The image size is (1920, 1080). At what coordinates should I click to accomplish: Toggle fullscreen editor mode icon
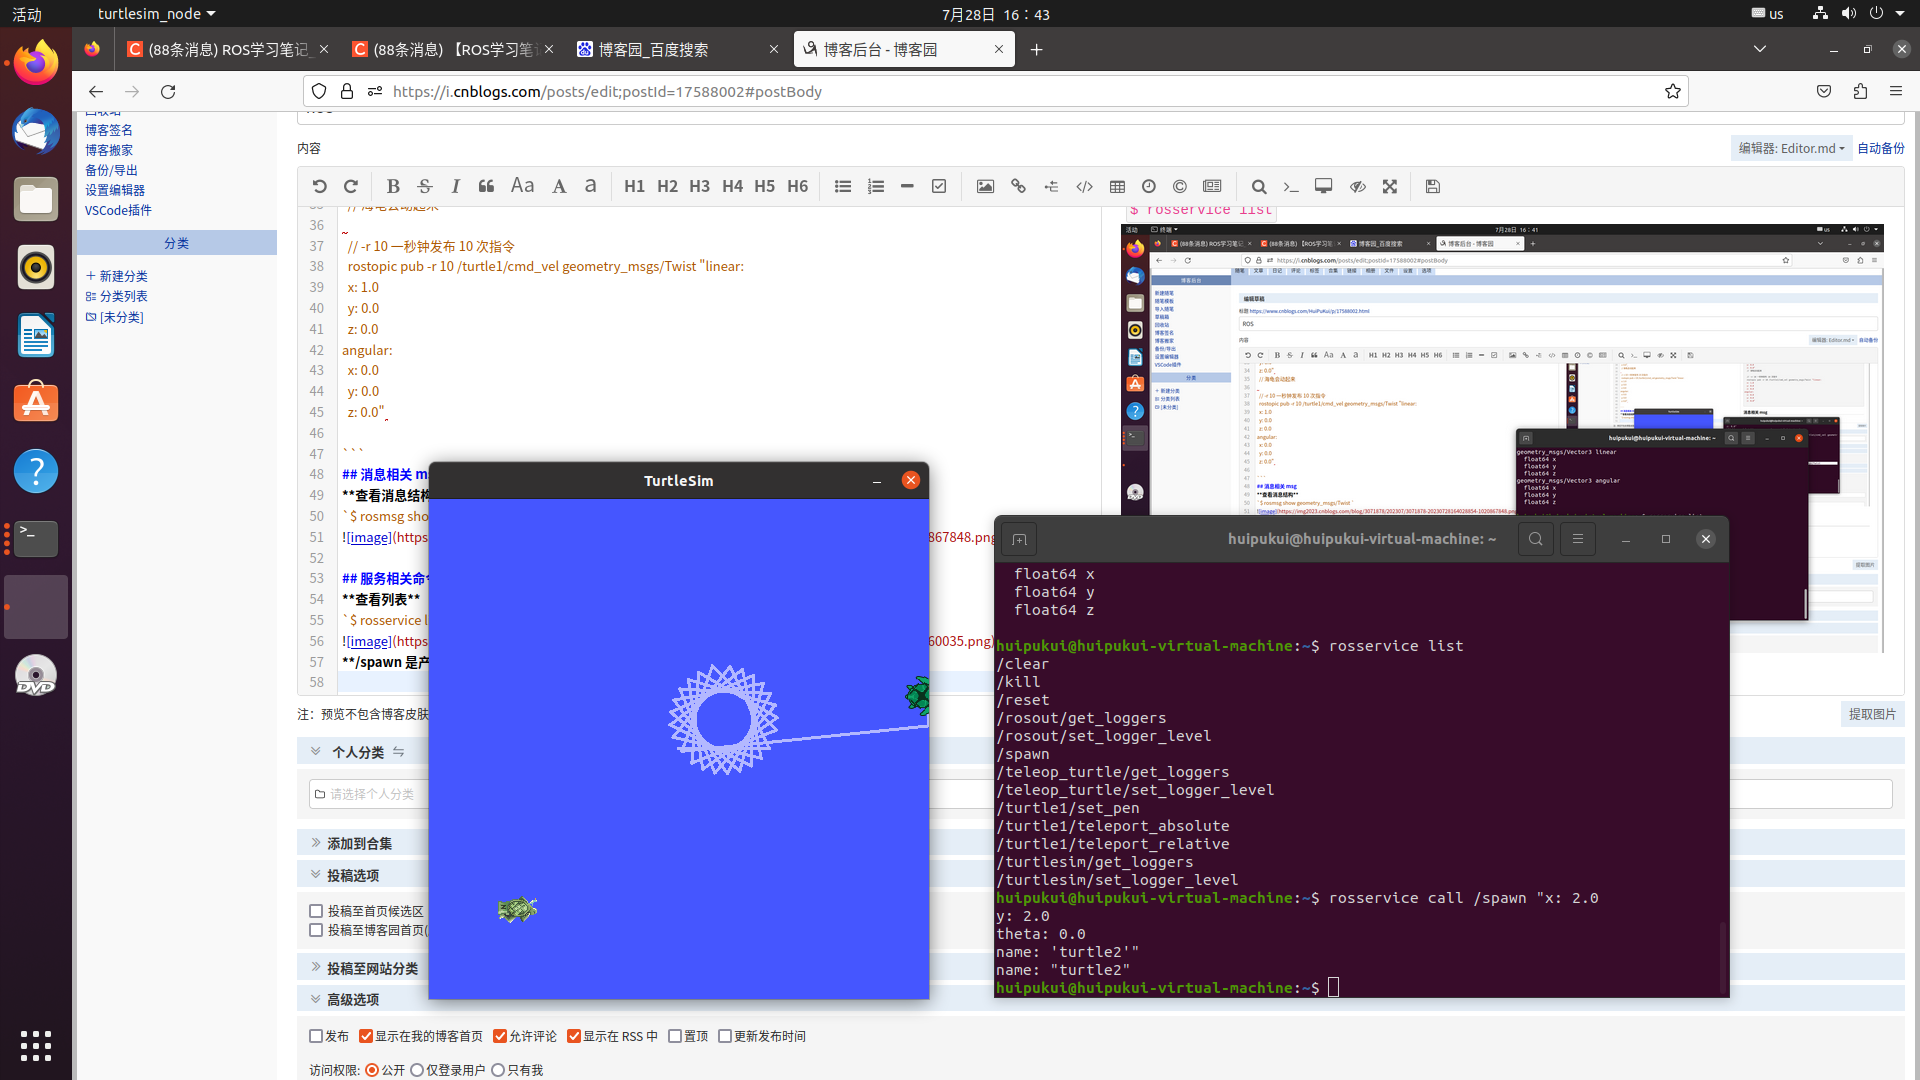[1390, 186]
